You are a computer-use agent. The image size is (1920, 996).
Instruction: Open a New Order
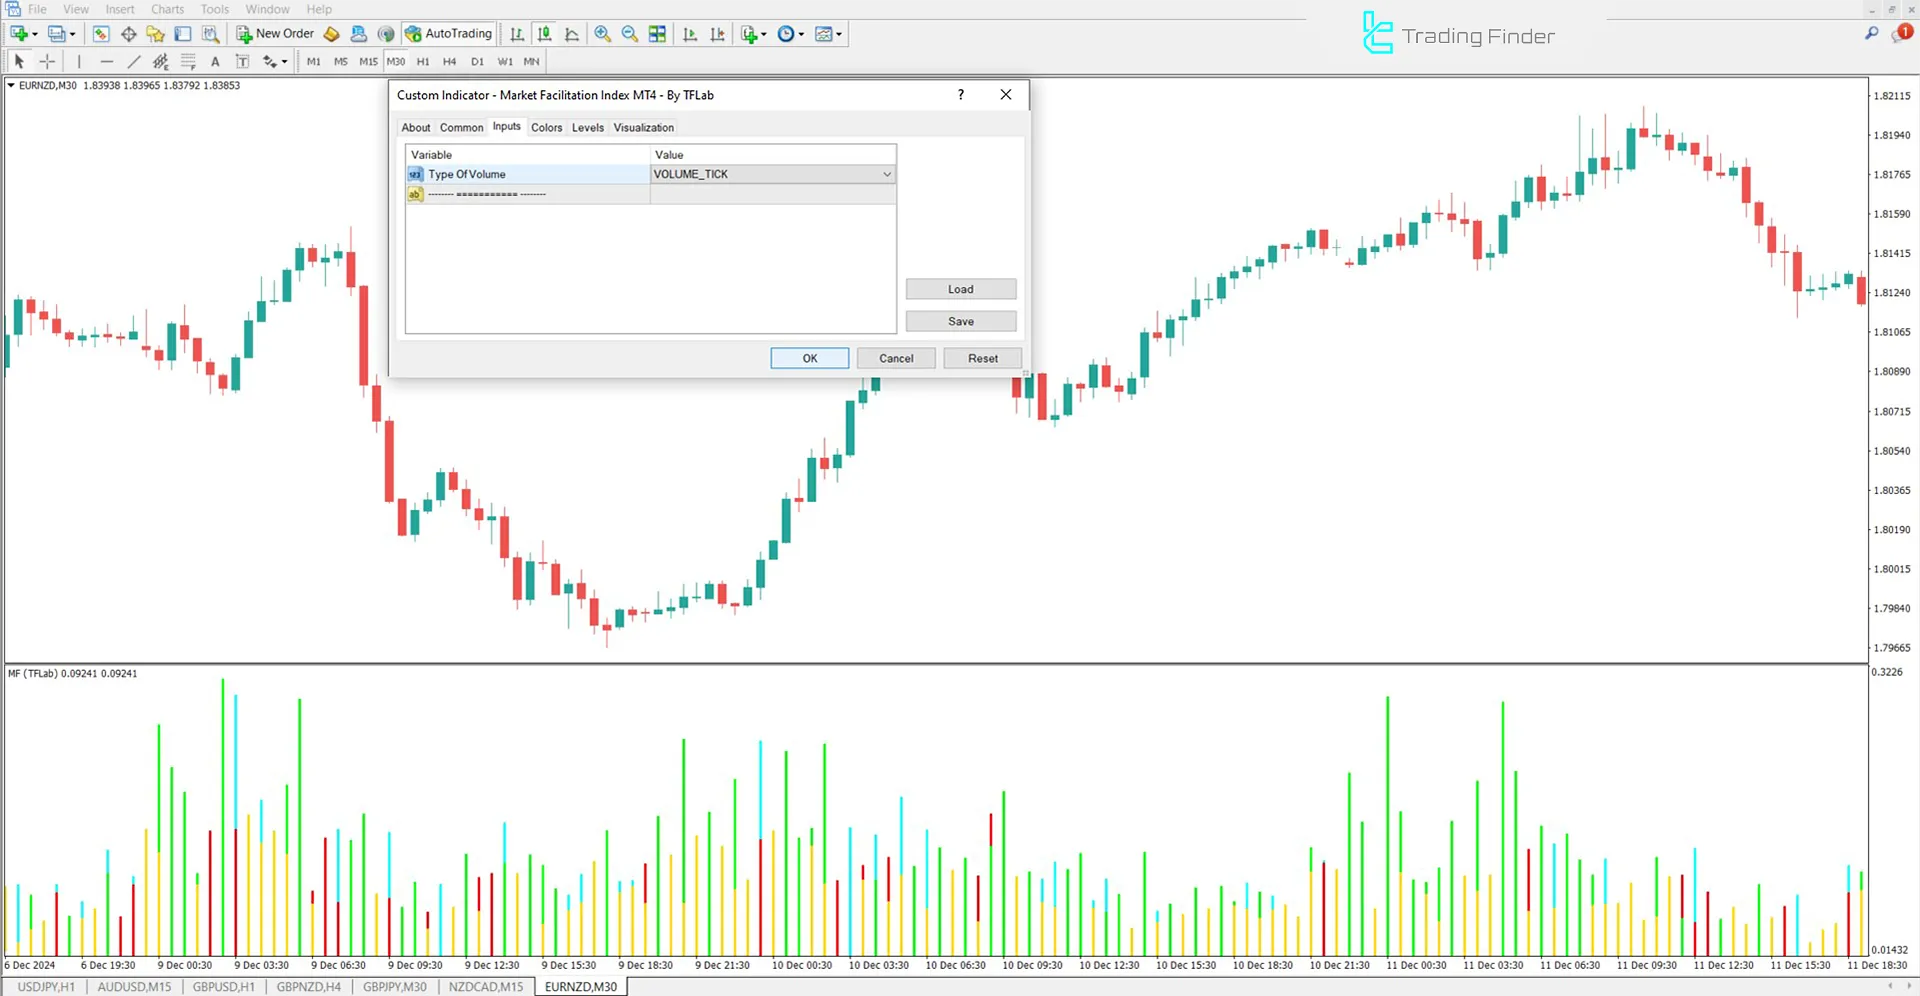[275, 33]
